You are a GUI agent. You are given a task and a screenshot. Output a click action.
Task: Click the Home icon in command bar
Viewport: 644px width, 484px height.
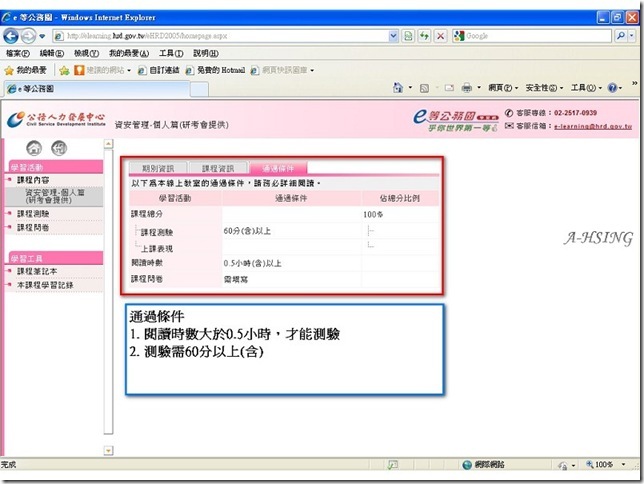(x=398, y=88)
